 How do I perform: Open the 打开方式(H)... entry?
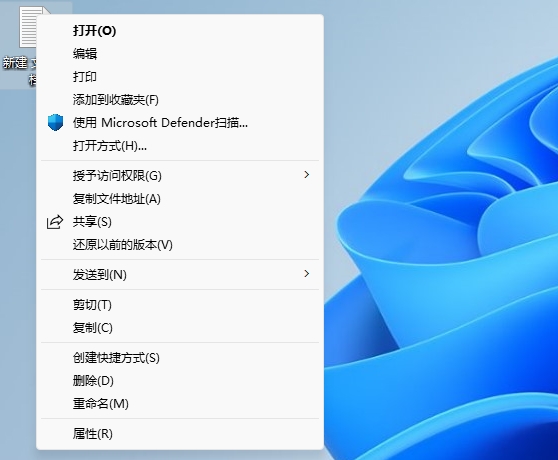(180, 146)
